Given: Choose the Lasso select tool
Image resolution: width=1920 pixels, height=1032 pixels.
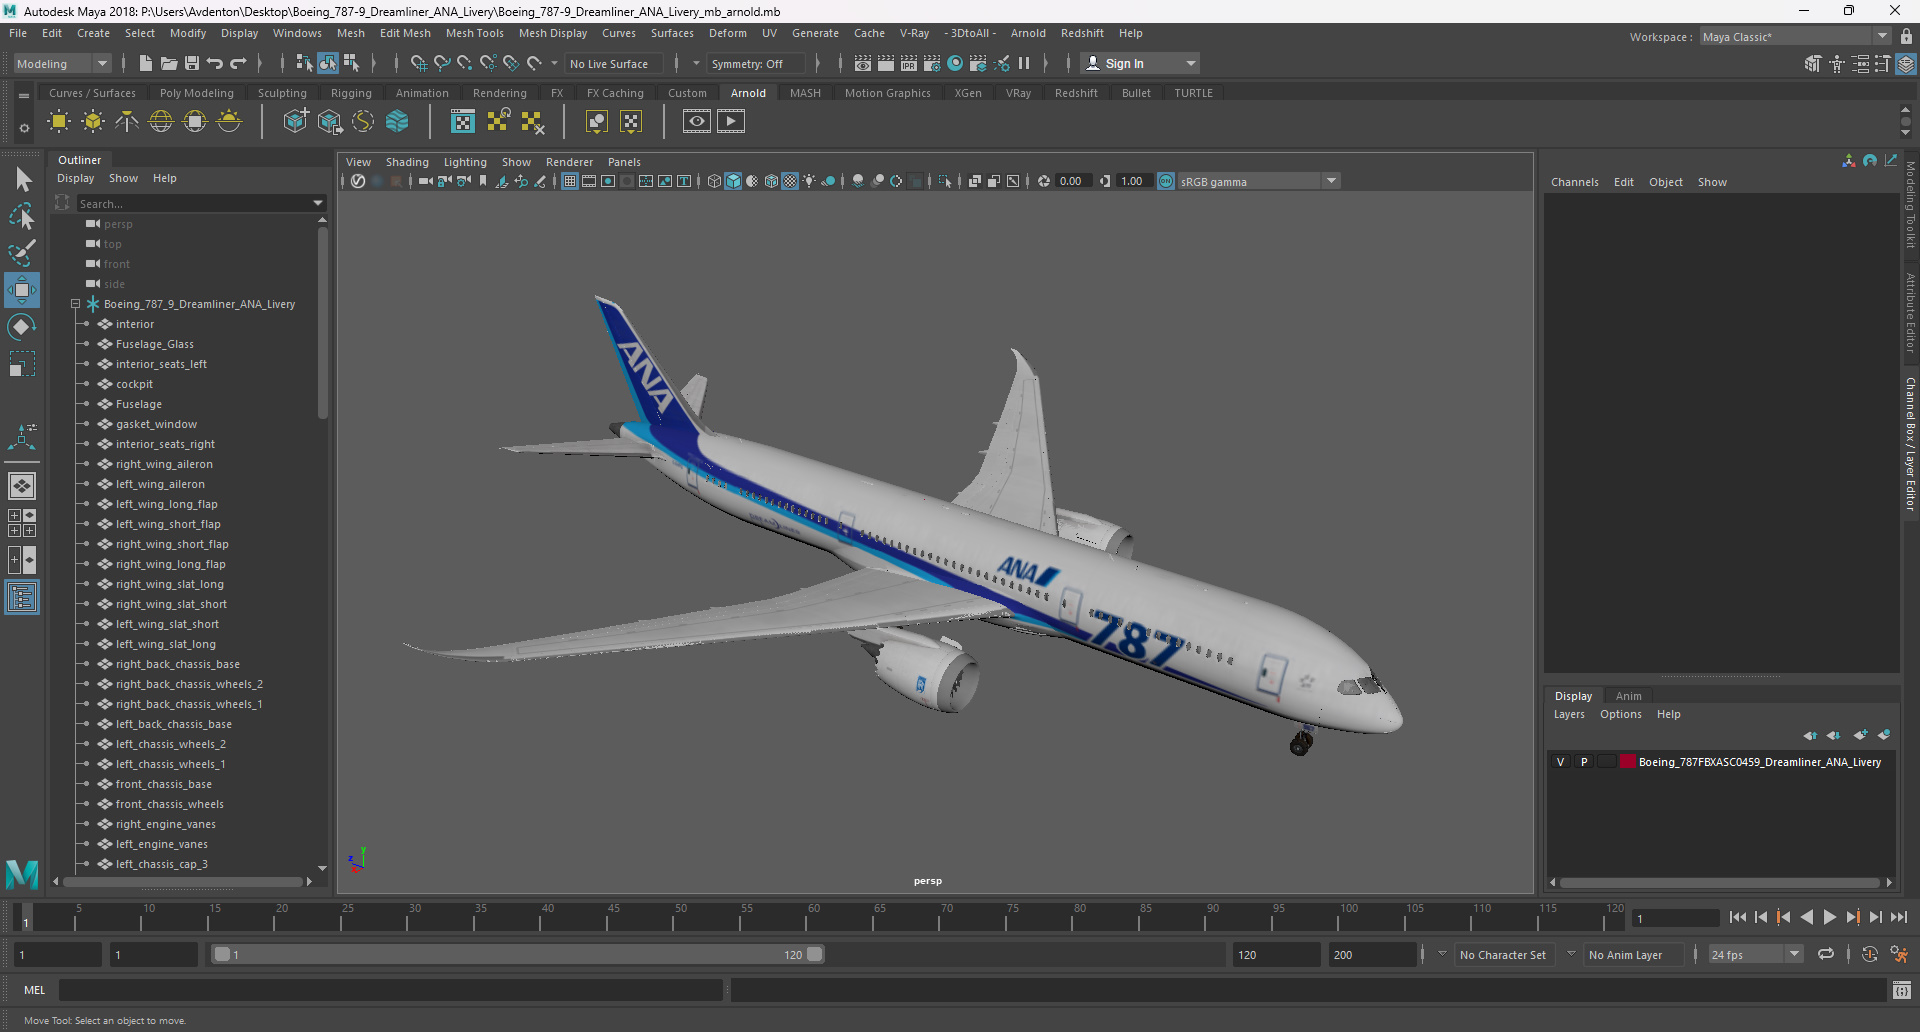Looking at the screenshot, I should (x=22, y=216).
